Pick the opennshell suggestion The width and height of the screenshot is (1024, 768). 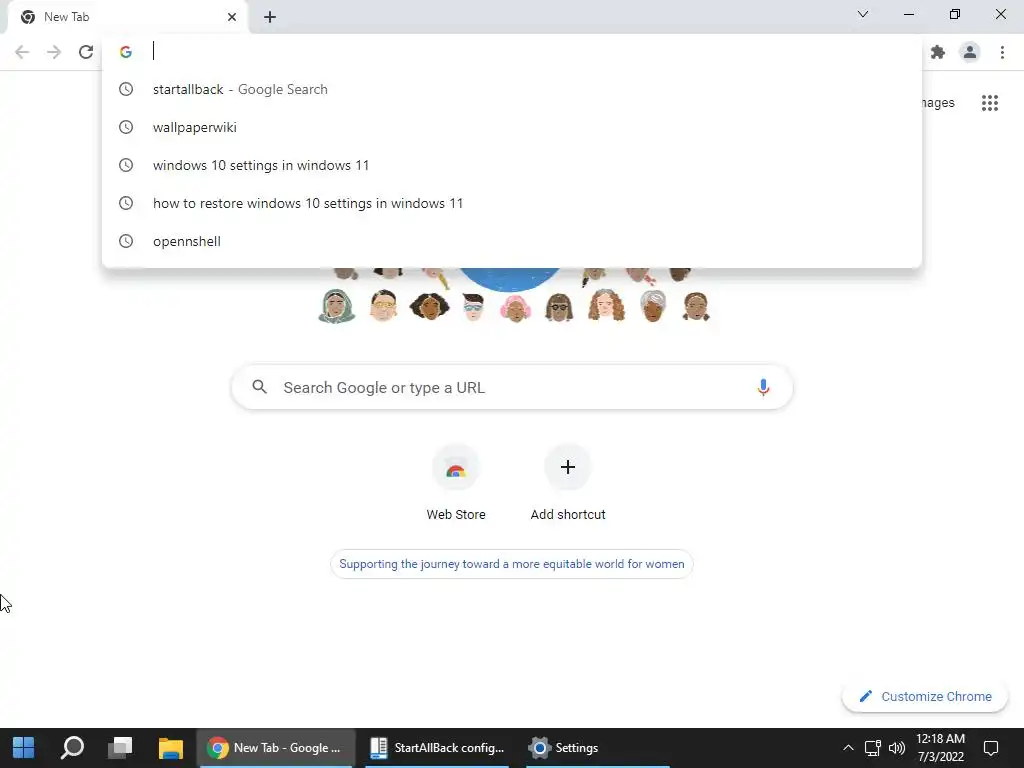(511, 241)
